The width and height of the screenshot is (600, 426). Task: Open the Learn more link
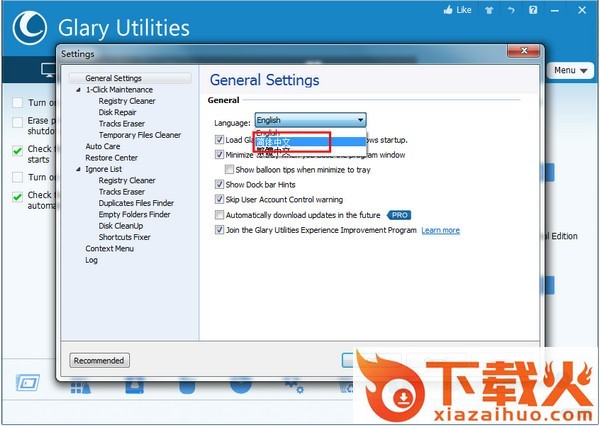pyautogui.click(x=440, y=230)
